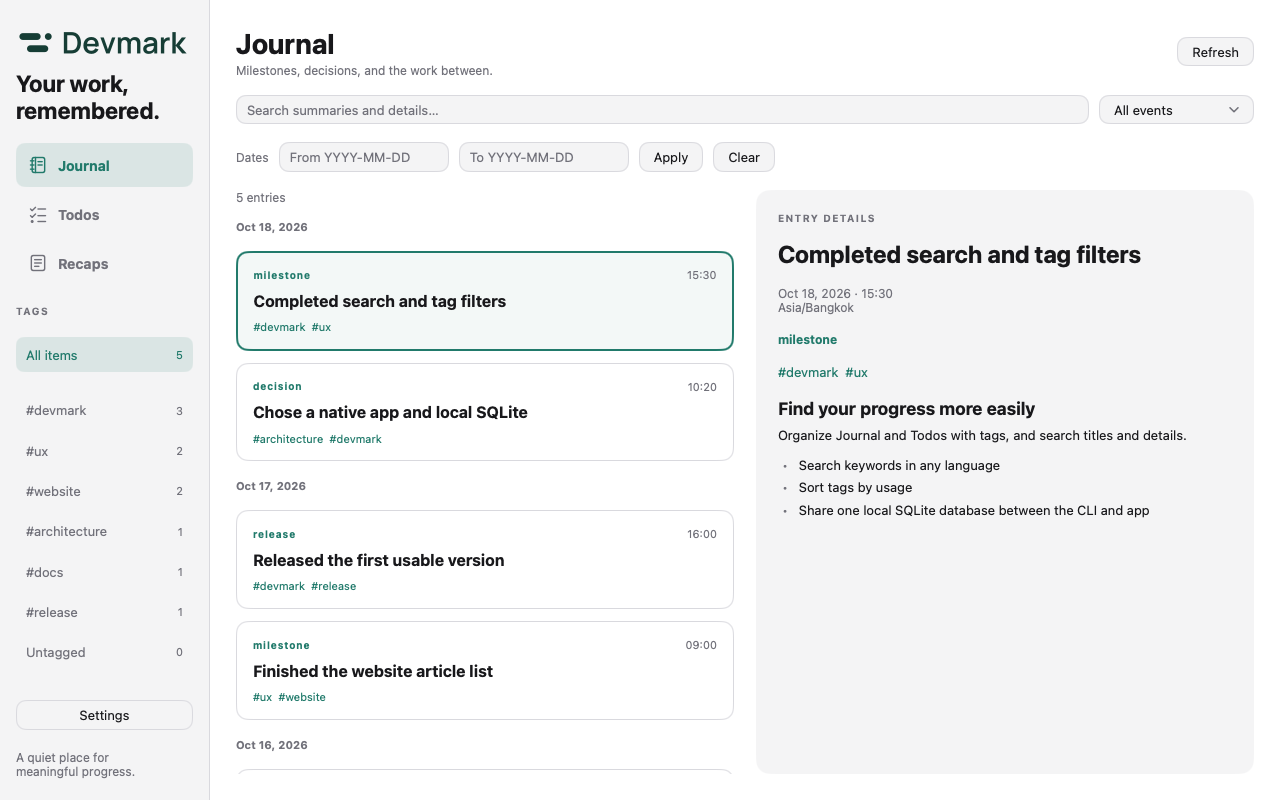Image resolution: width=1280 pixels, height=800 pixels.
Task: Filter by the #architecture tag in sidebar
Action: pyautogui.click(x=104, y=531)
